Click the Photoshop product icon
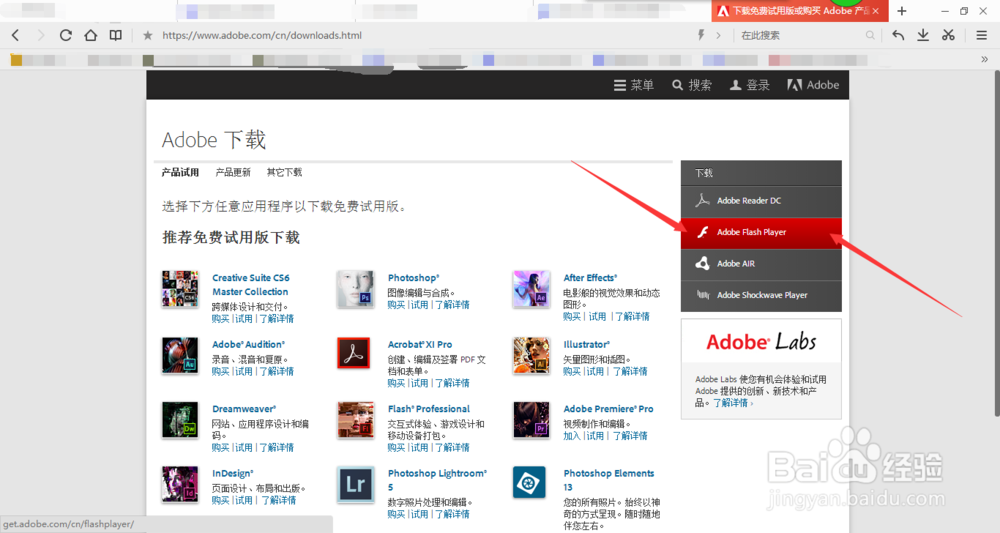The image size is (1000, 533). point(355,289)
